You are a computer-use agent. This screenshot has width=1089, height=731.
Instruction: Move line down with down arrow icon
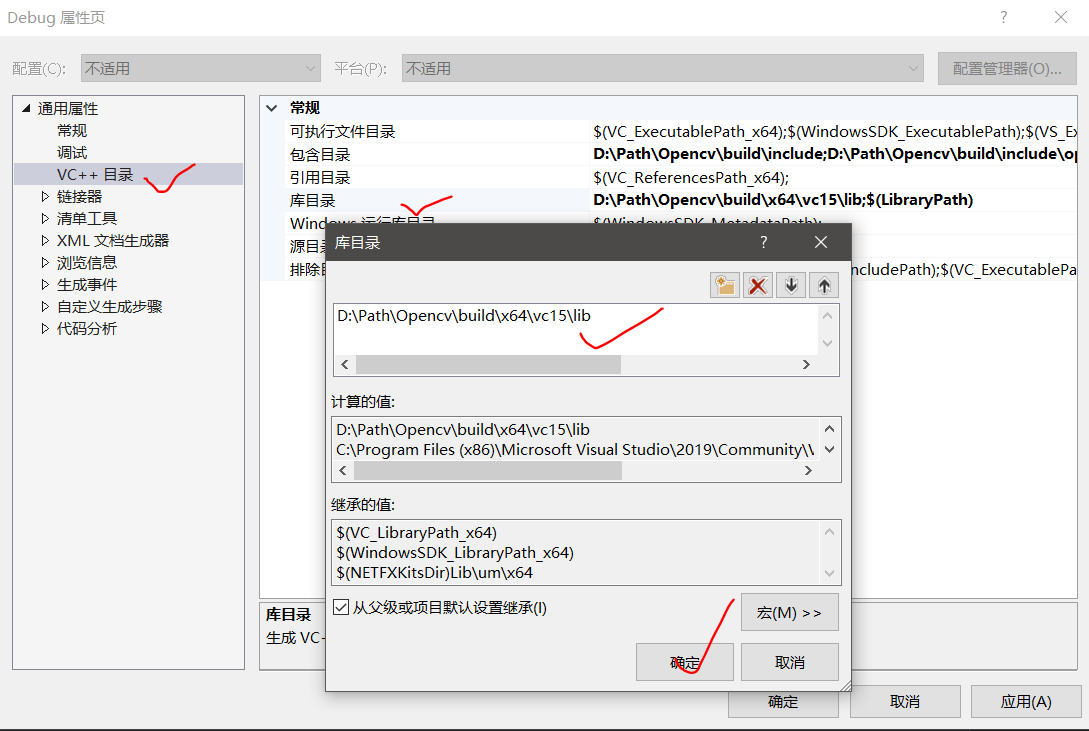pyautogui.click(x=791, y=285)
